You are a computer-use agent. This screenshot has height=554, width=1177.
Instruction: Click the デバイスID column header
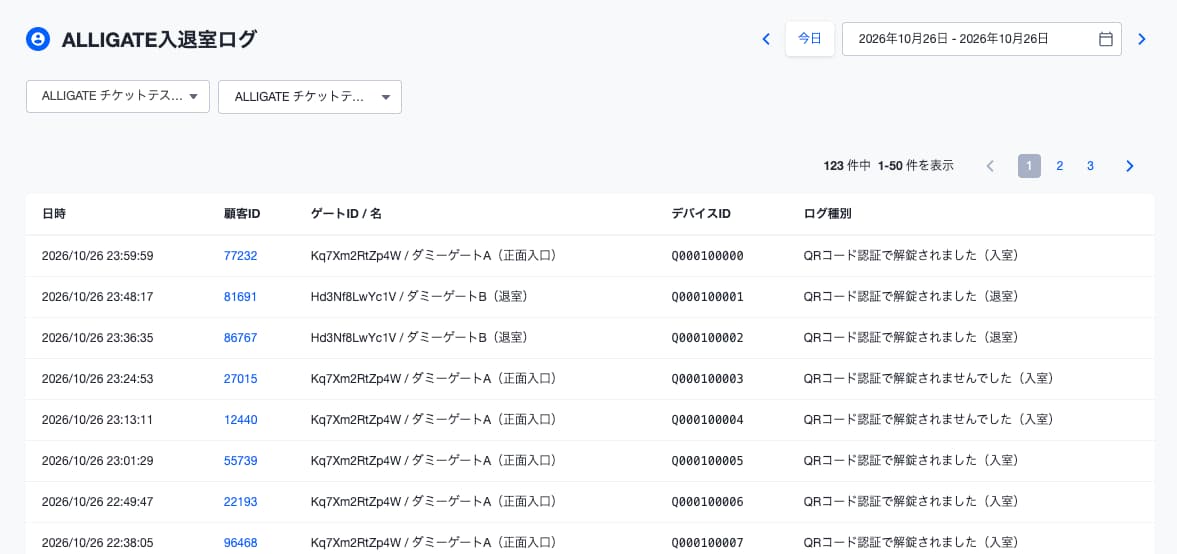tap(701, 214)
